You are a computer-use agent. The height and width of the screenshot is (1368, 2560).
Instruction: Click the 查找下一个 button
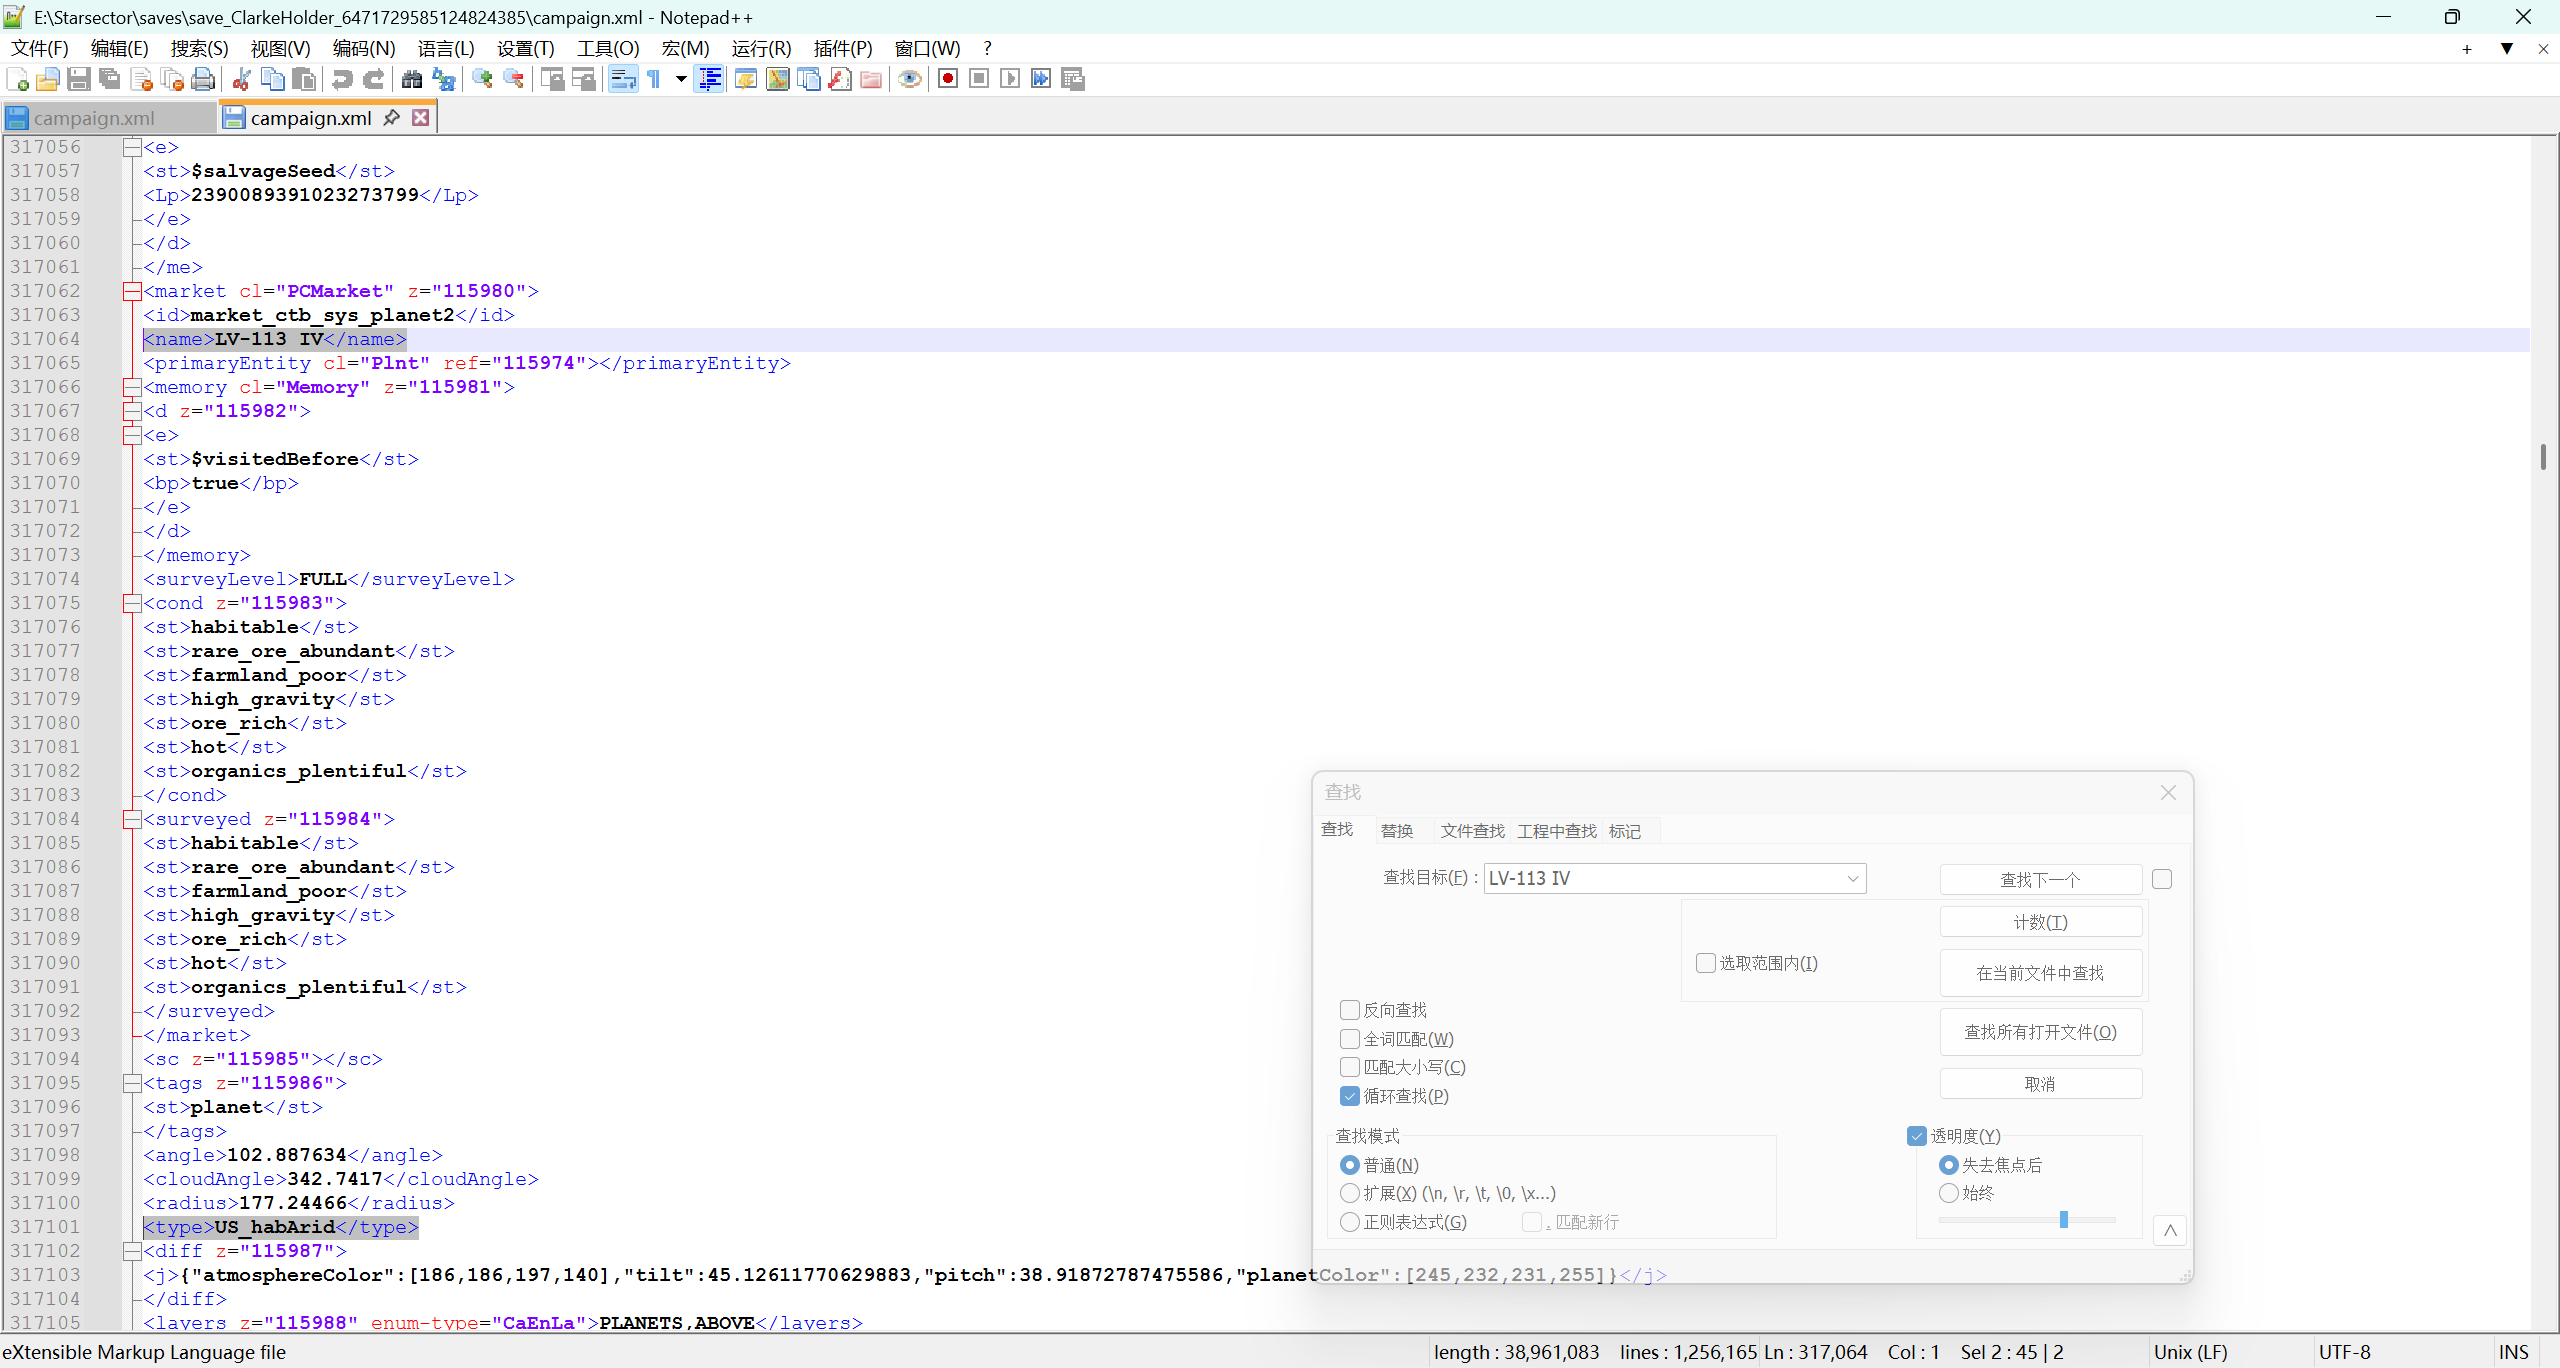[2040, 880]
